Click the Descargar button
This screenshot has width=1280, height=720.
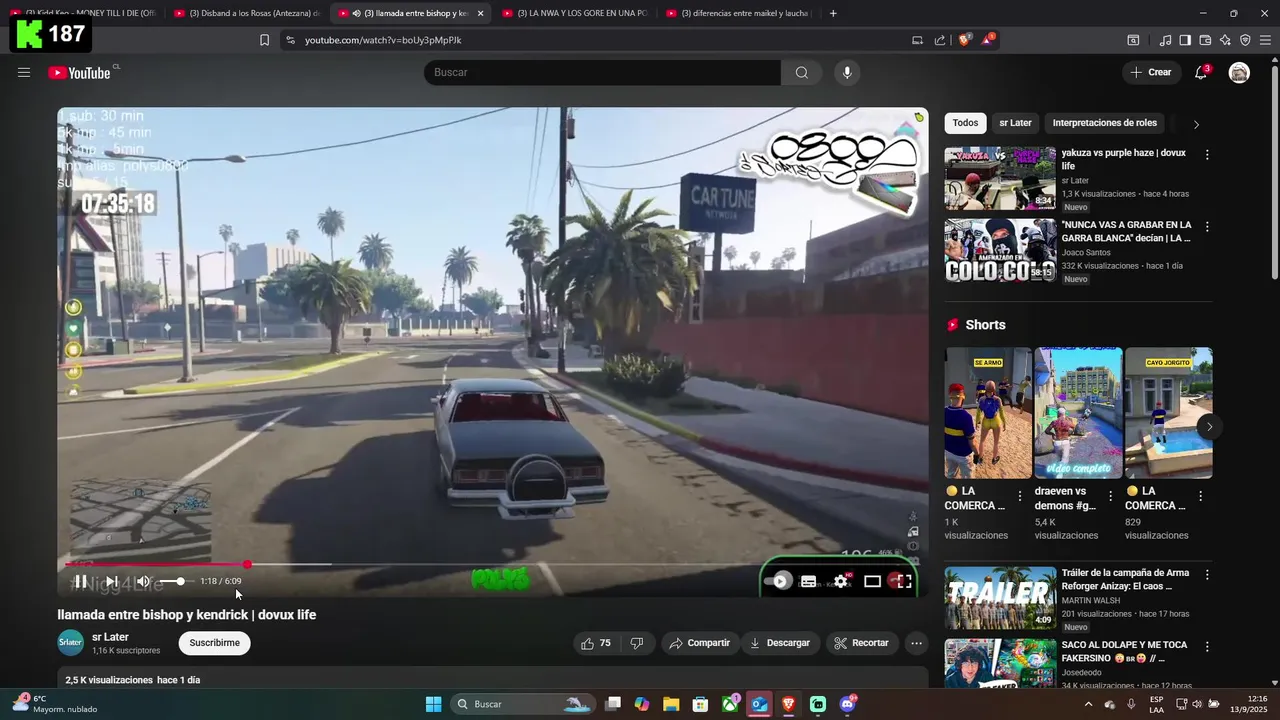pyautogui.click(x=780, y=643)
